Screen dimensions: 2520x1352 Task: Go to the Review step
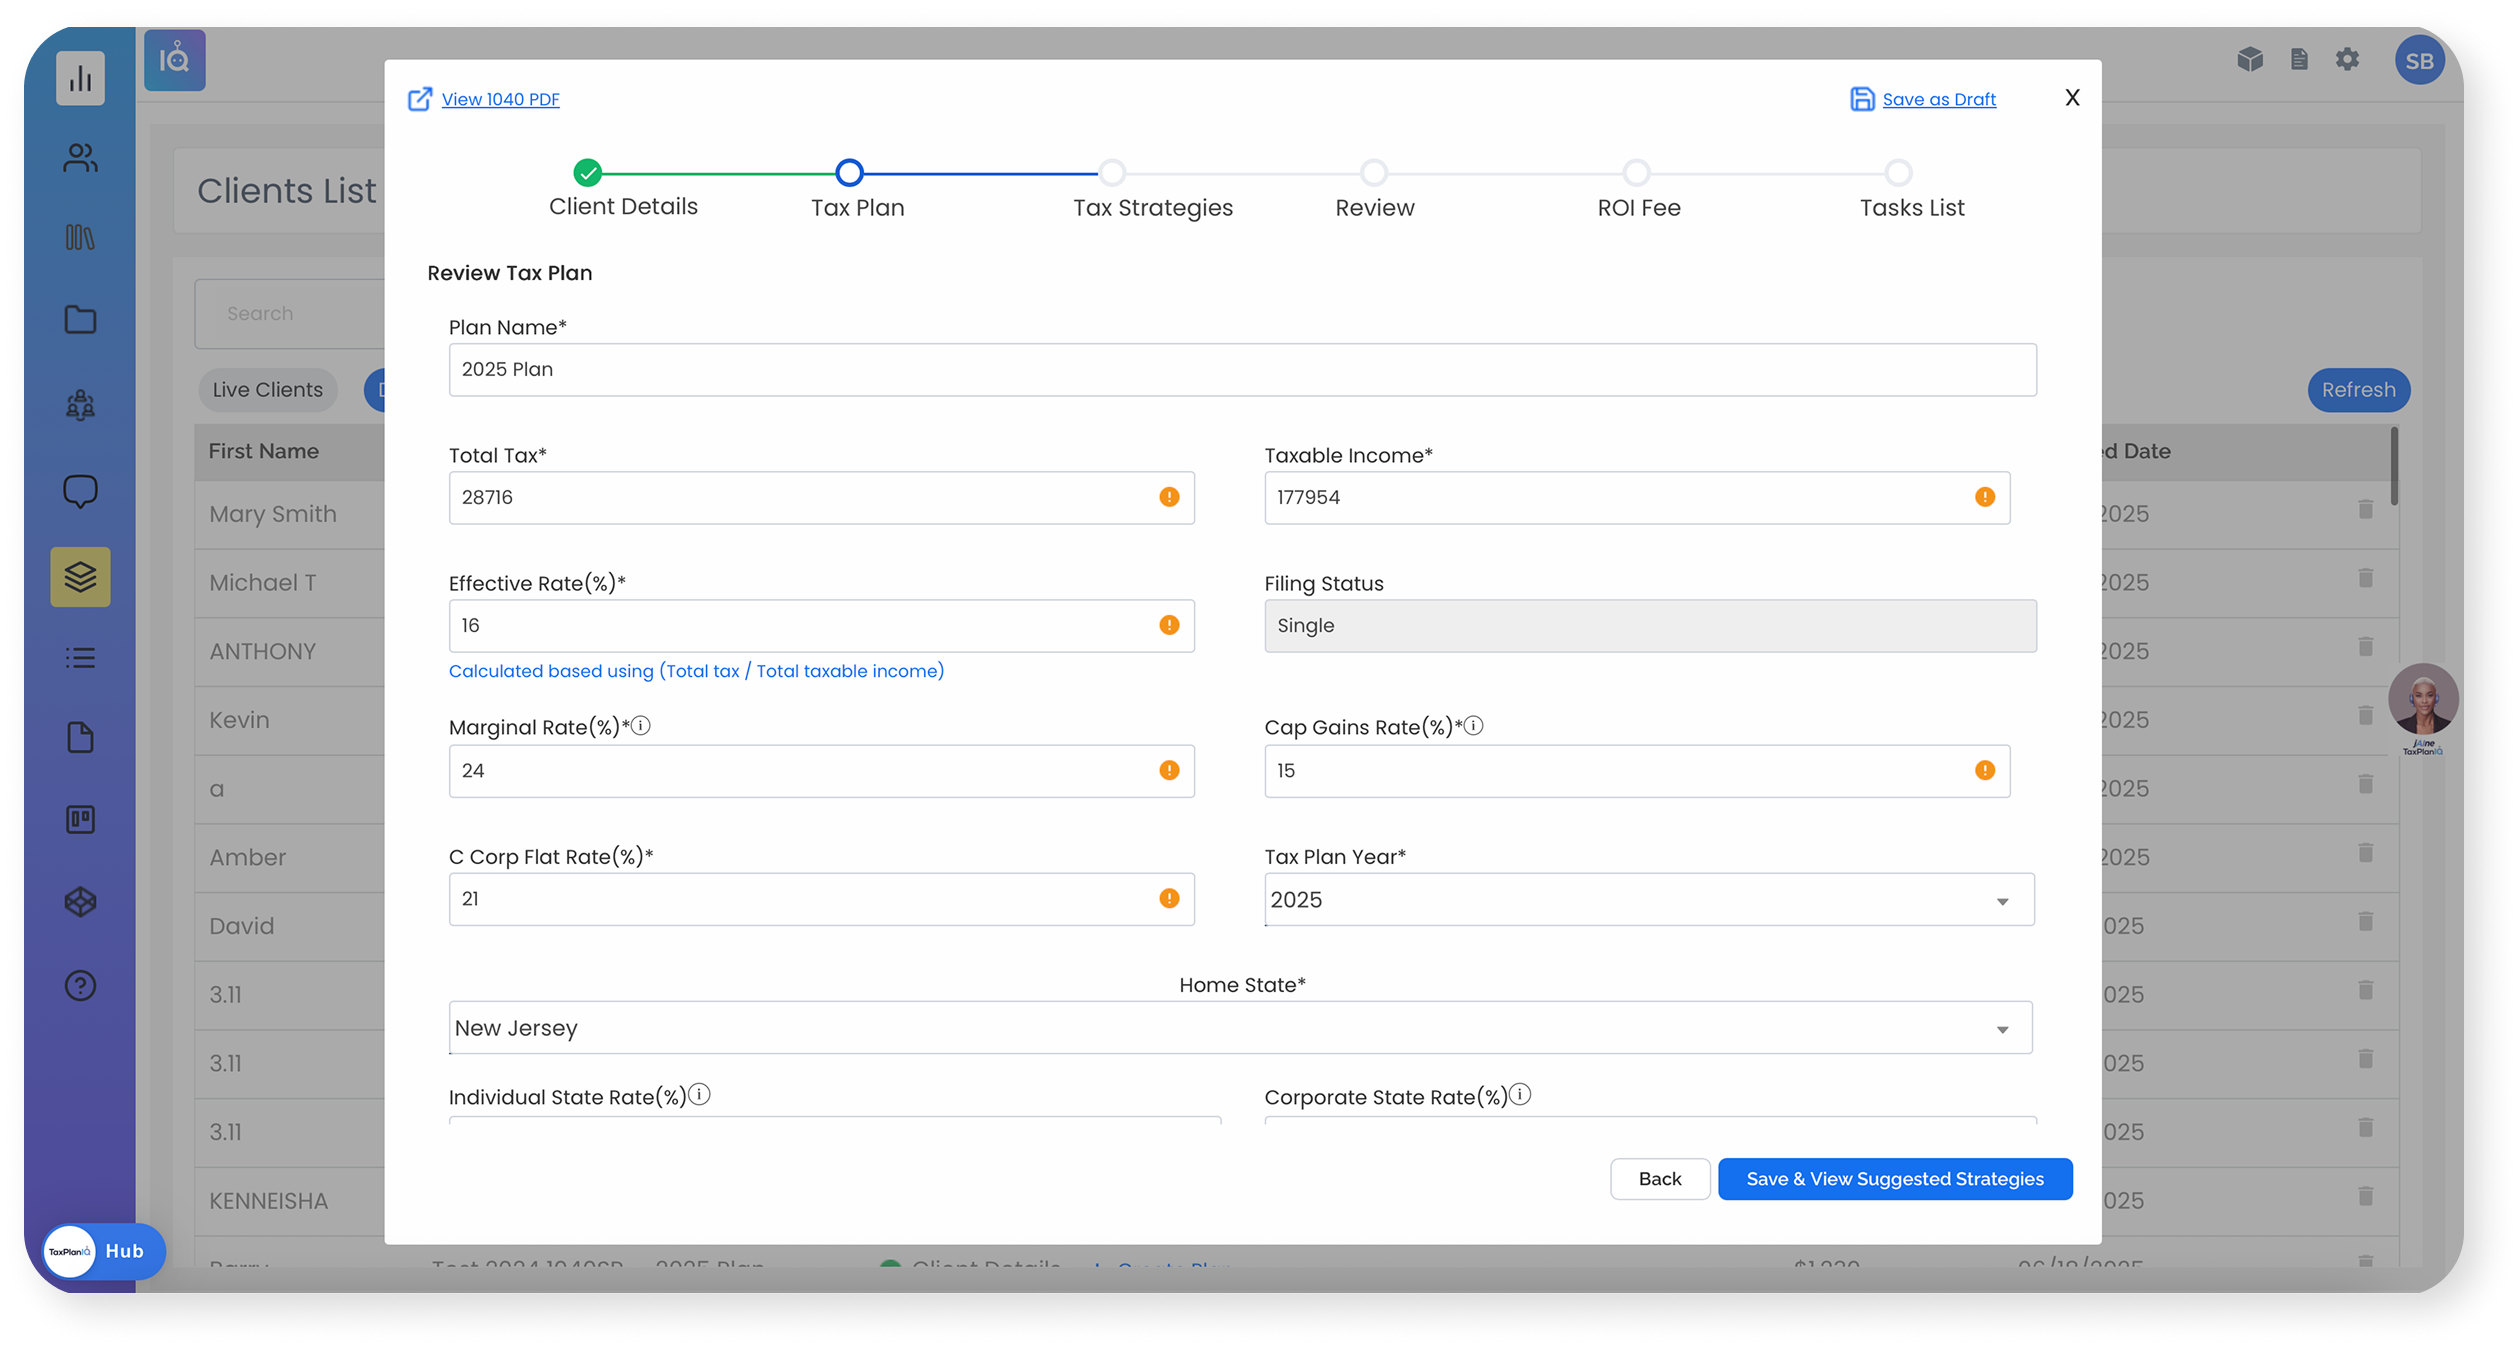tap(1374, 173)
